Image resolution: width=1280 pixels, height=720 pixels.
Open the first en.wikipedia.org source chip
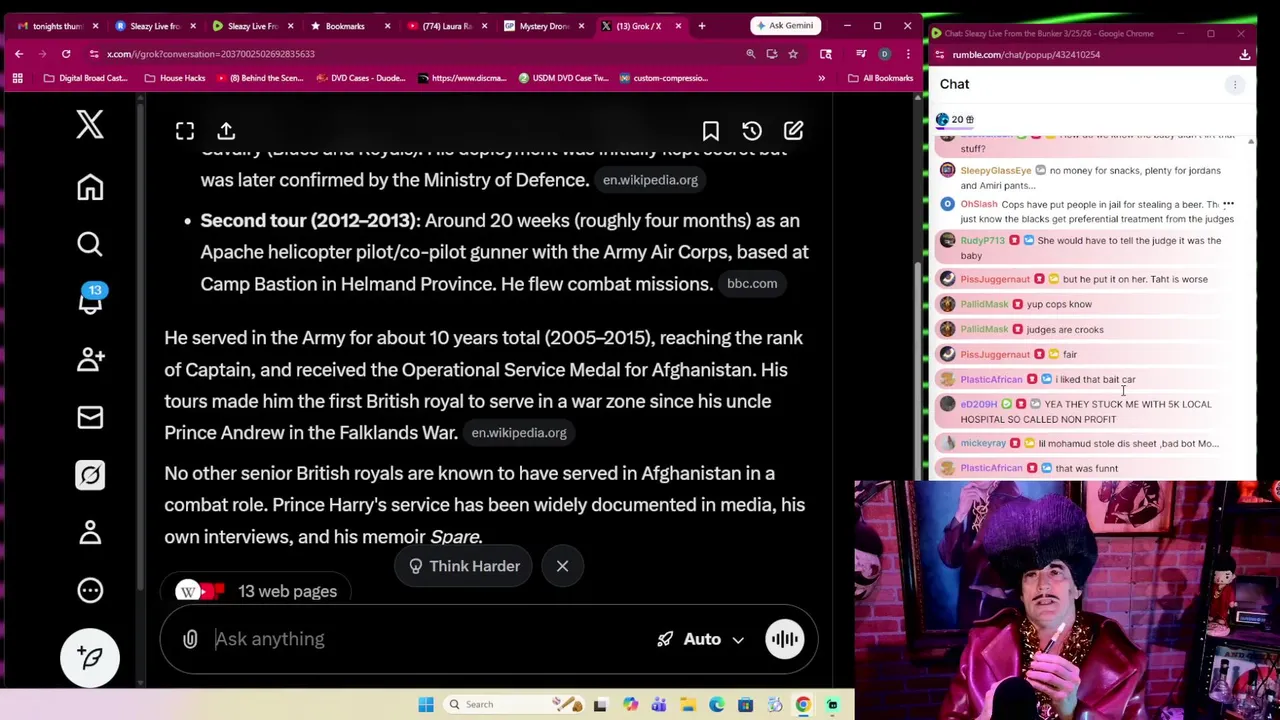pos(650,180)
